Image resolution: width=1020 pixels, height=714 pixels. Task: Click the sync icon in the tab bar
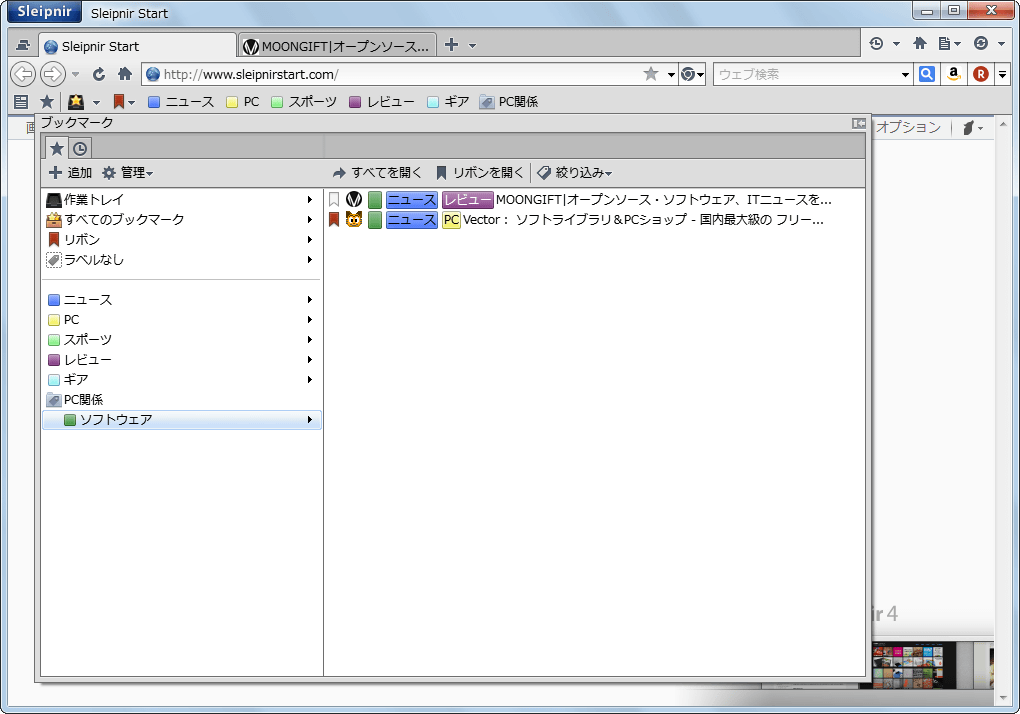pyautogui.click(x=981, y=44)
